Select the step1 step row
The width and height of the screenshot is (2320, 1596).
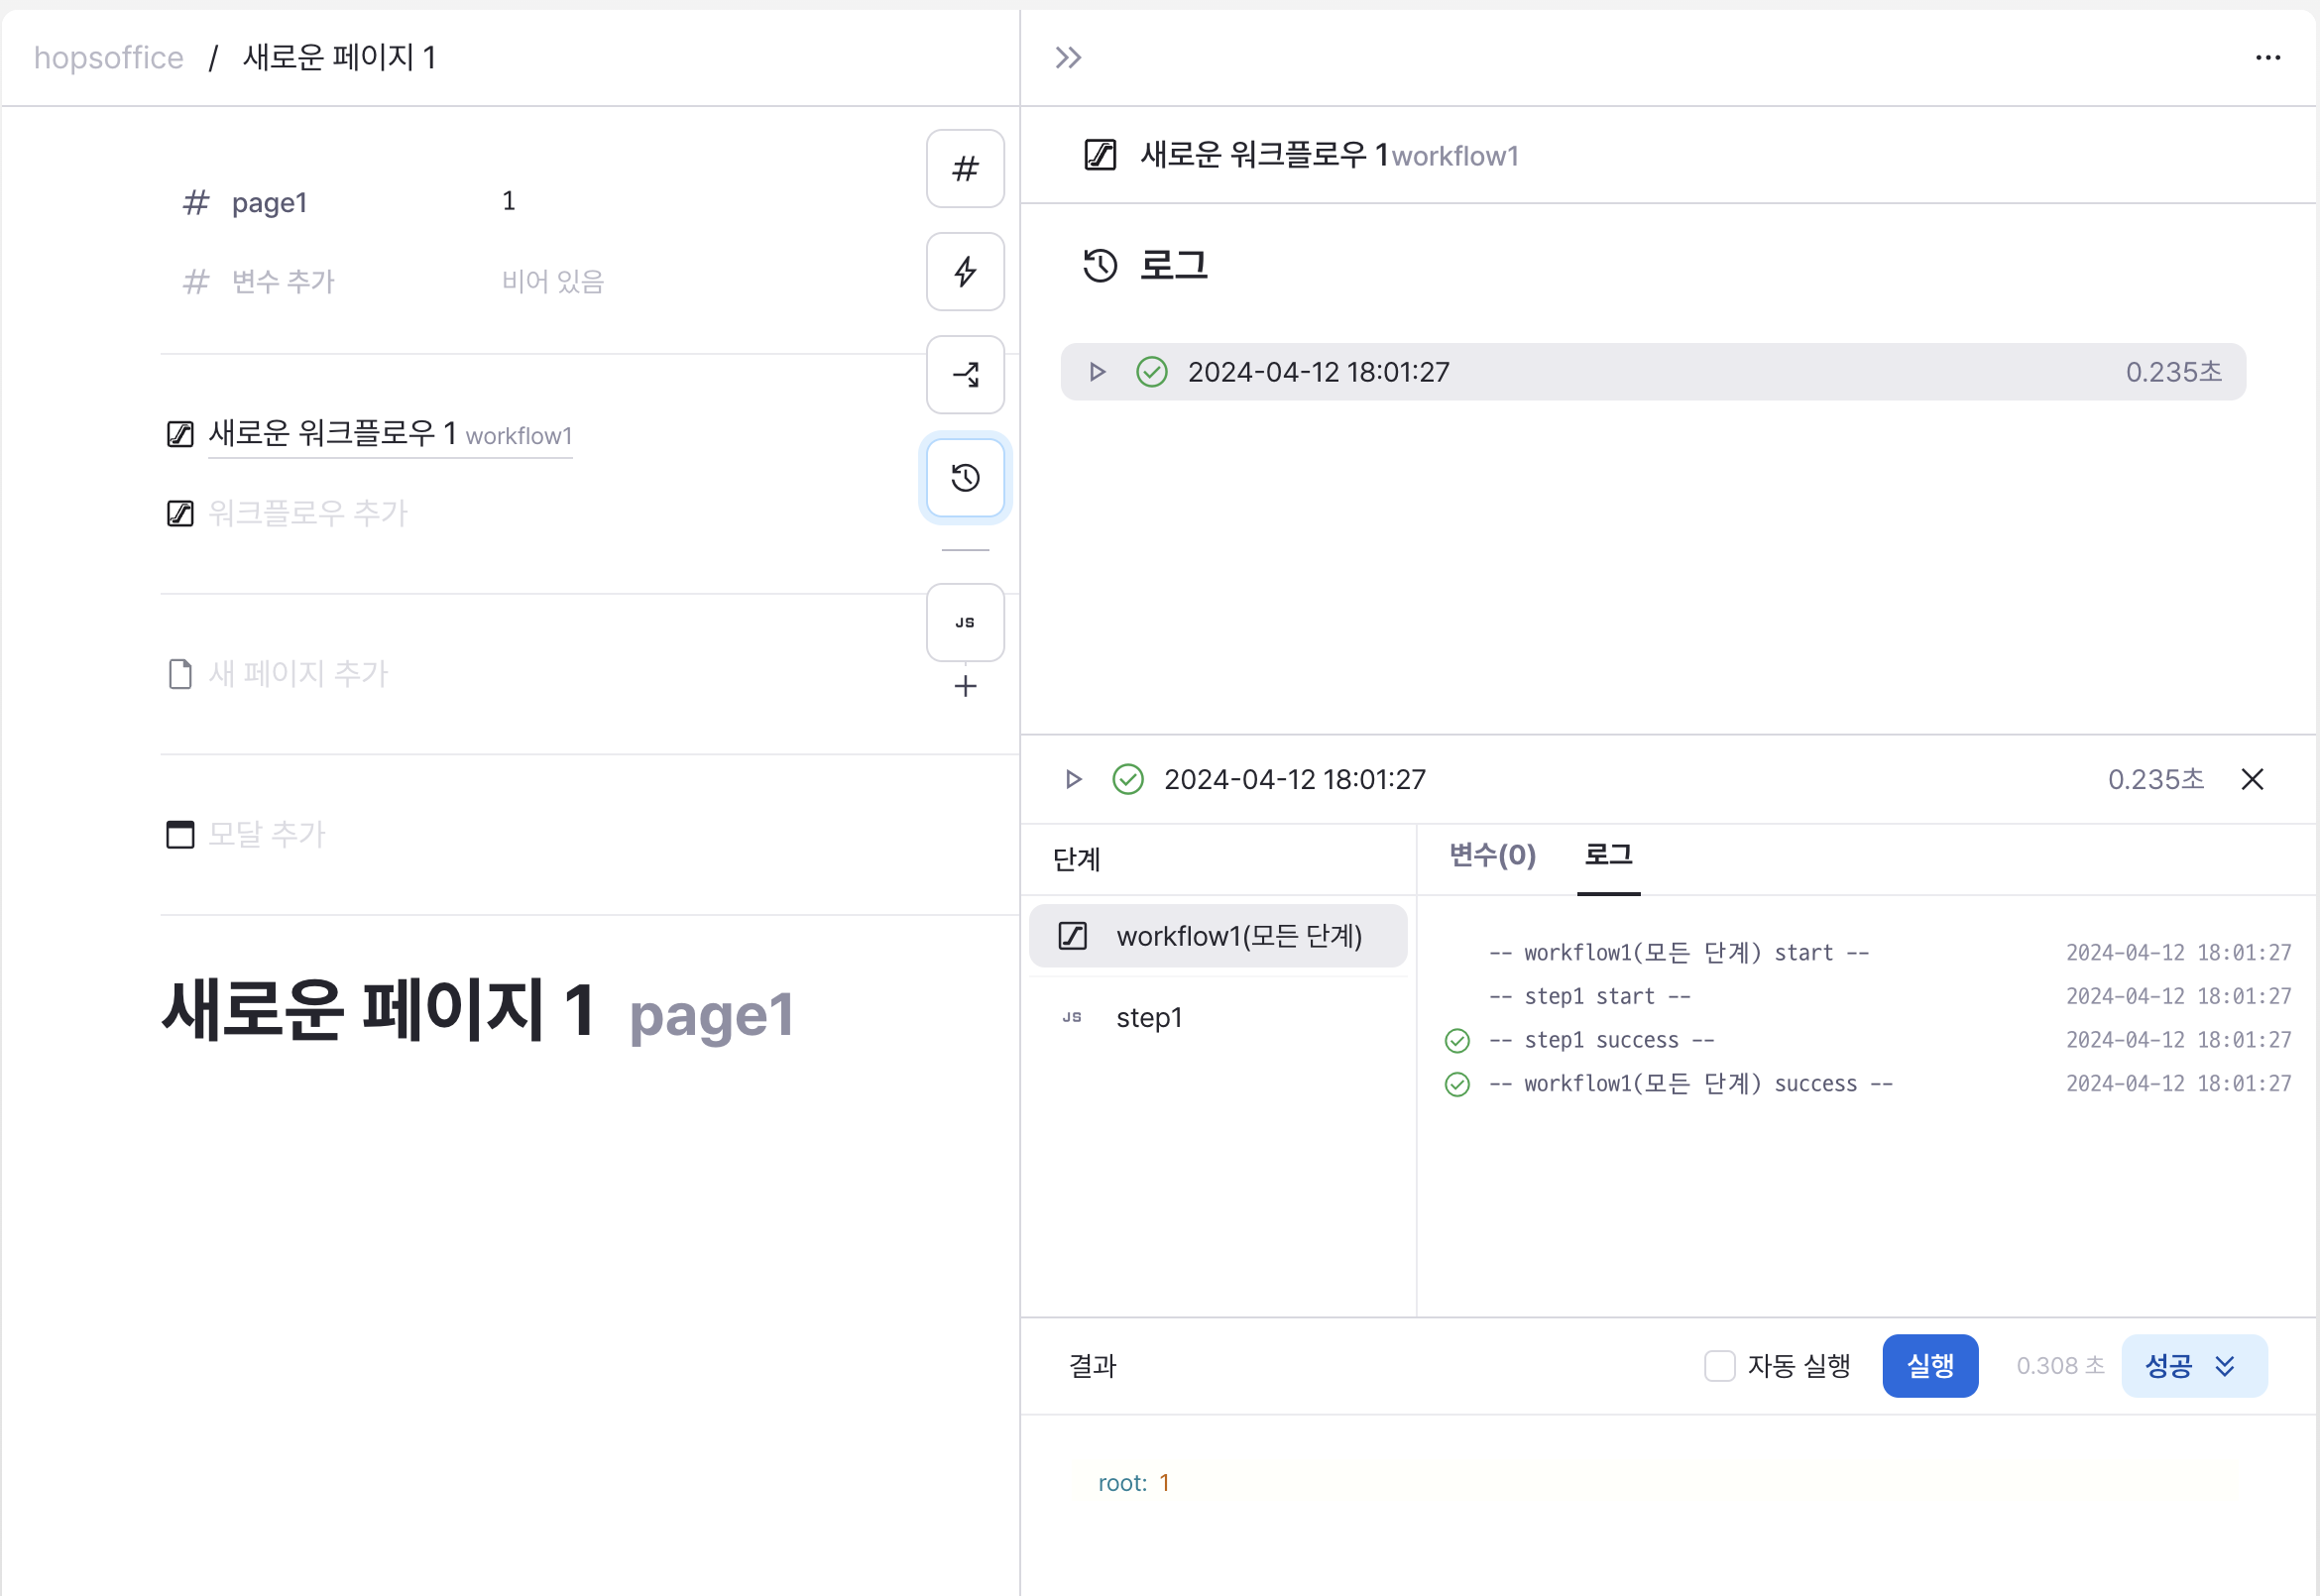[1218, 1017]
